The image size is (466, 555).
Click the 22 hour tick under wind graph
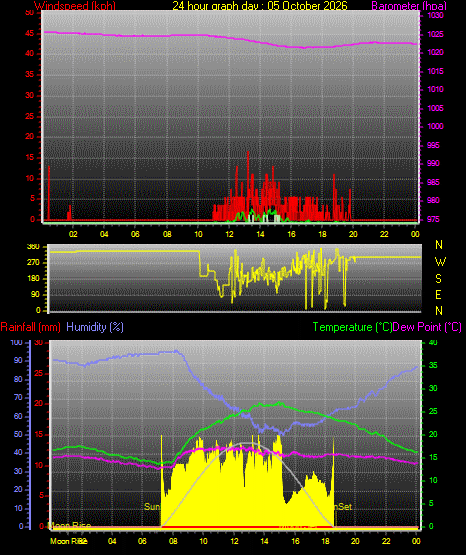click(384, 234)
